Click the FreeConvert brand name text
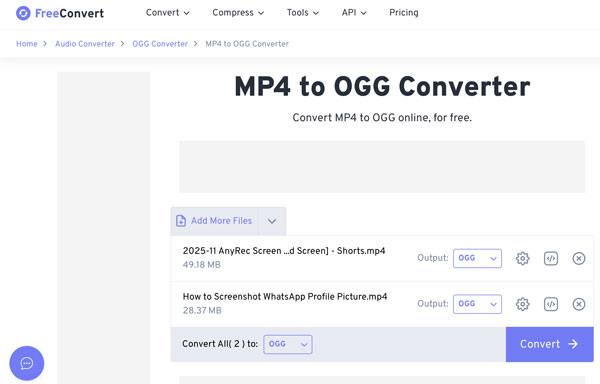 coord(69,13)
